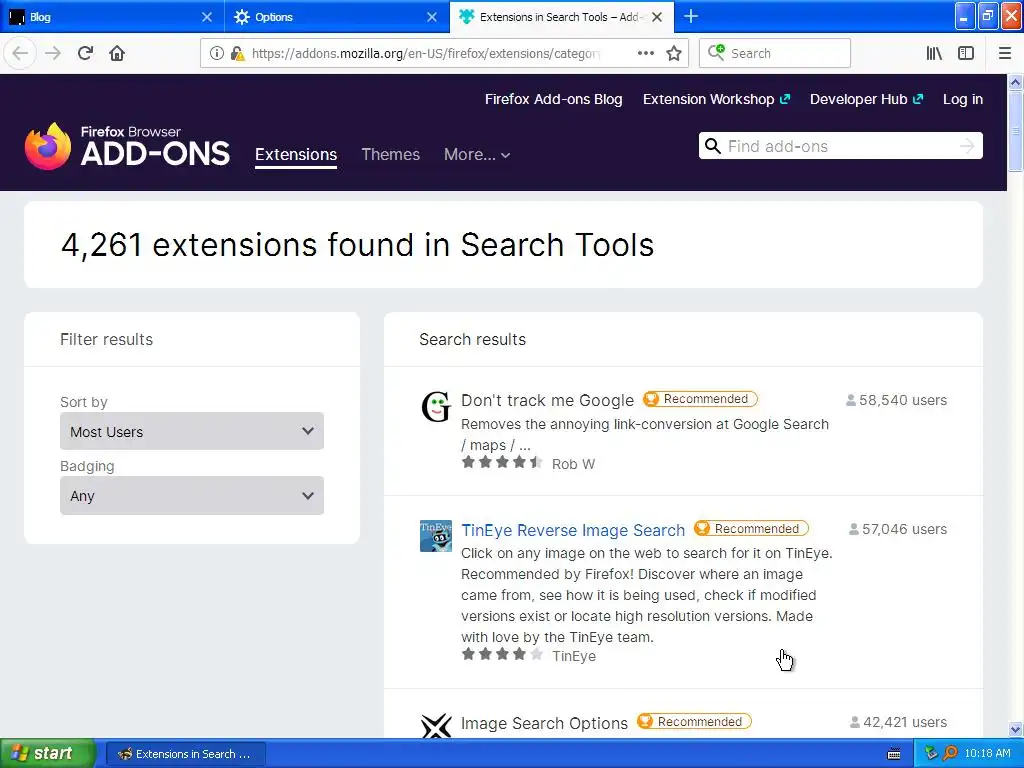The width and height of the screenshot is (1024, 768).
Task: Open Developer Hub link
Action: click(x=867, y=99)
